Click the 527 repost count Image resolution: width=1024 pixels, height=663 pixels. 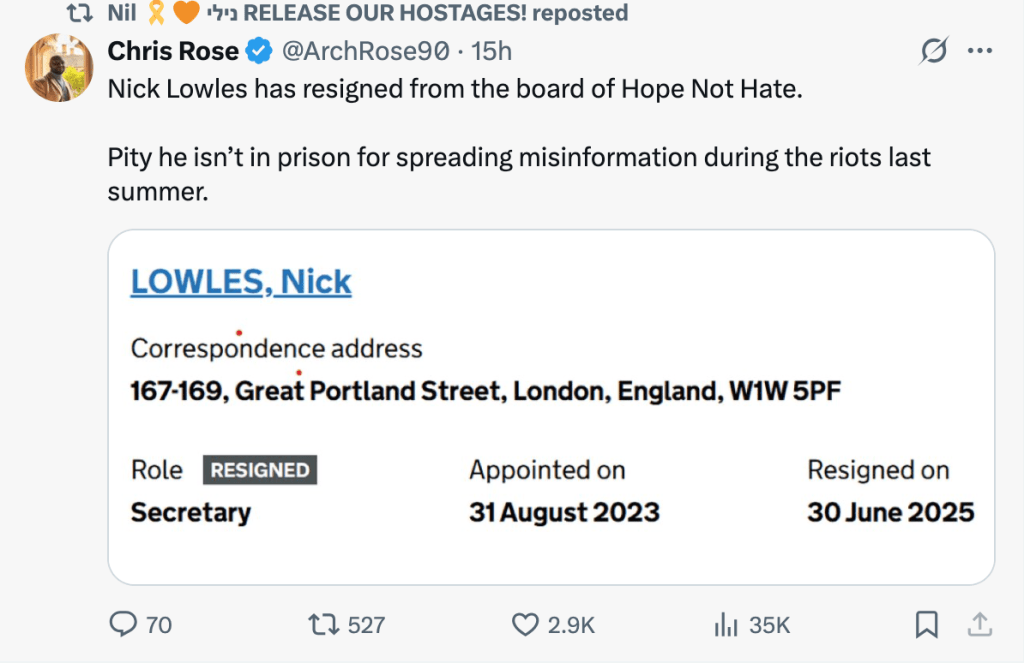point(366,625)
